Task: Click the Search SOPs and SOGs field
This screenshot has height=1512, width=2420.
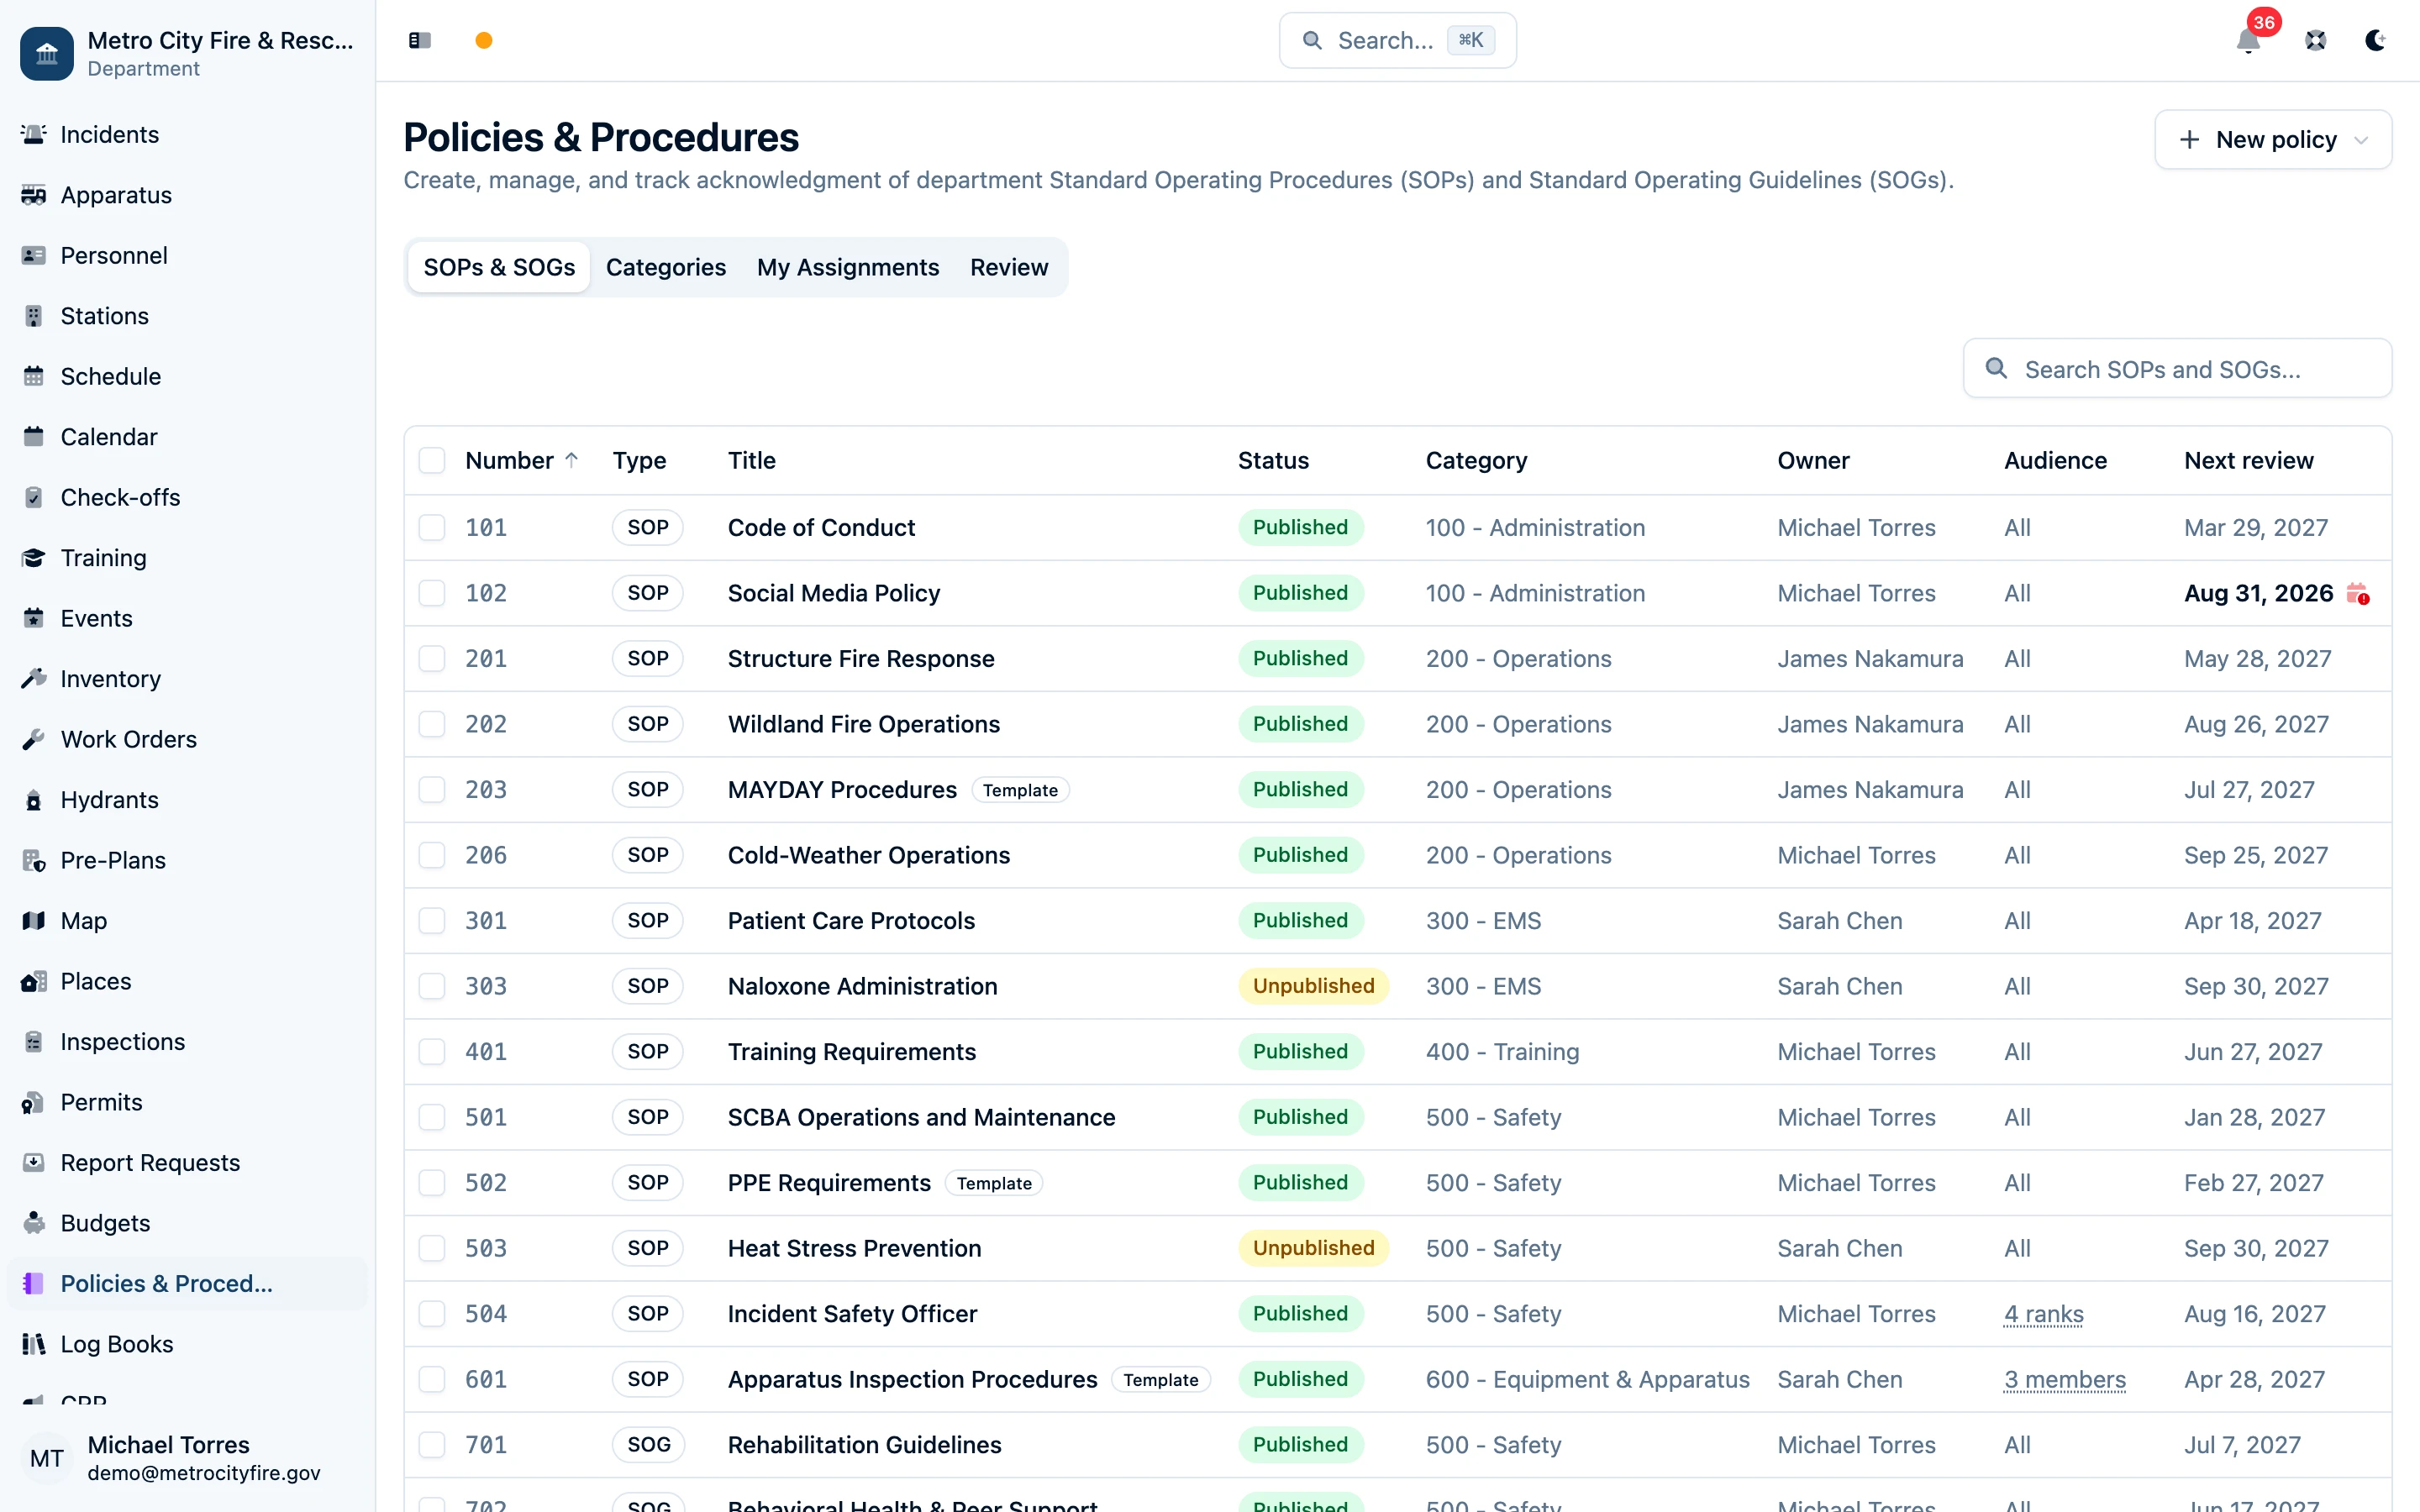Action: (2177, 369)
